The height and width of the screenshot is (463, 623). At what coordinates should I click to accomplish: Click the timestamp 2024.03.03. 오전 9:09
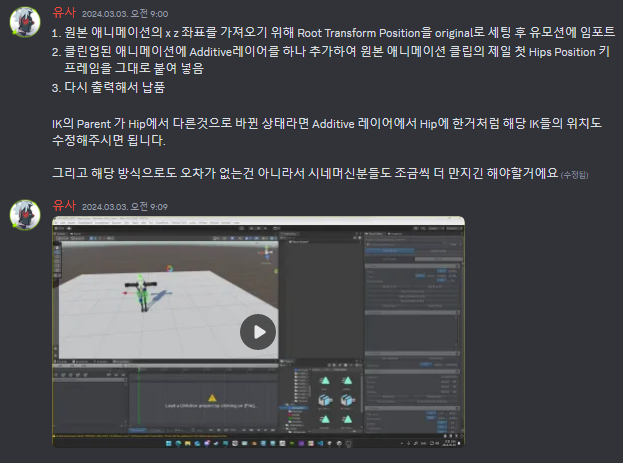pyautogui.click(x=125, y=207)
